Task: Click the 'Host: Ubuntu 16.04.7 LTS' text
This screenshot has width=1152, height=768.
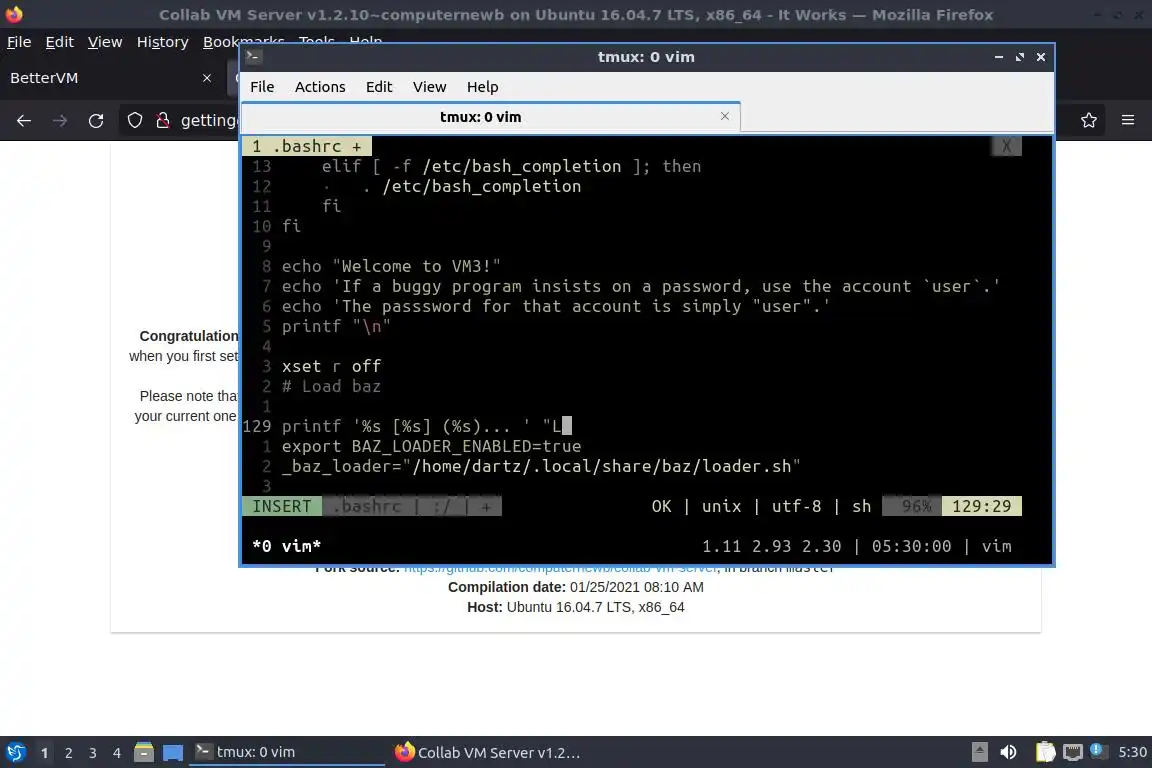Action: (575, 607)
